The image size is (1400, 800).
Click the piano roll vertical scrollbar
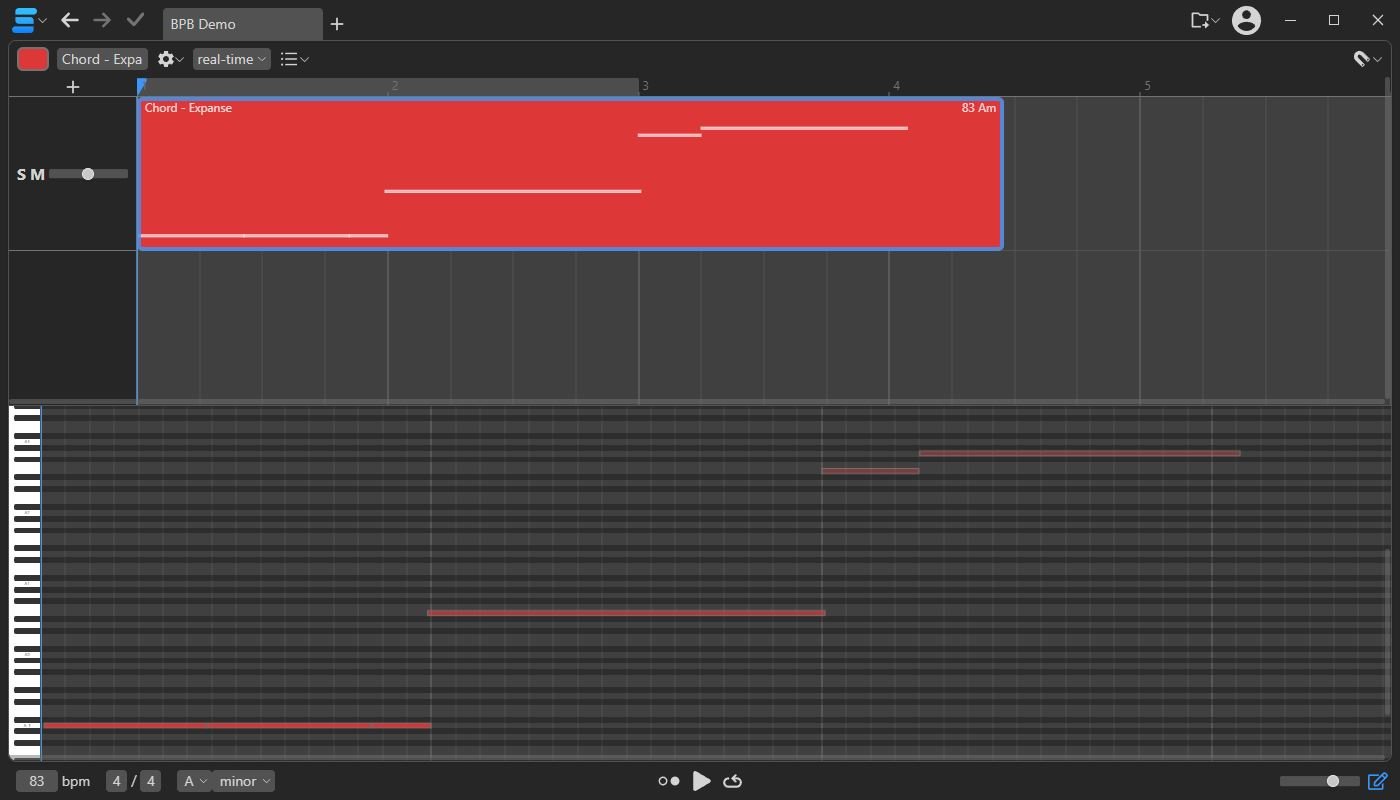(x=1386, y=632)
